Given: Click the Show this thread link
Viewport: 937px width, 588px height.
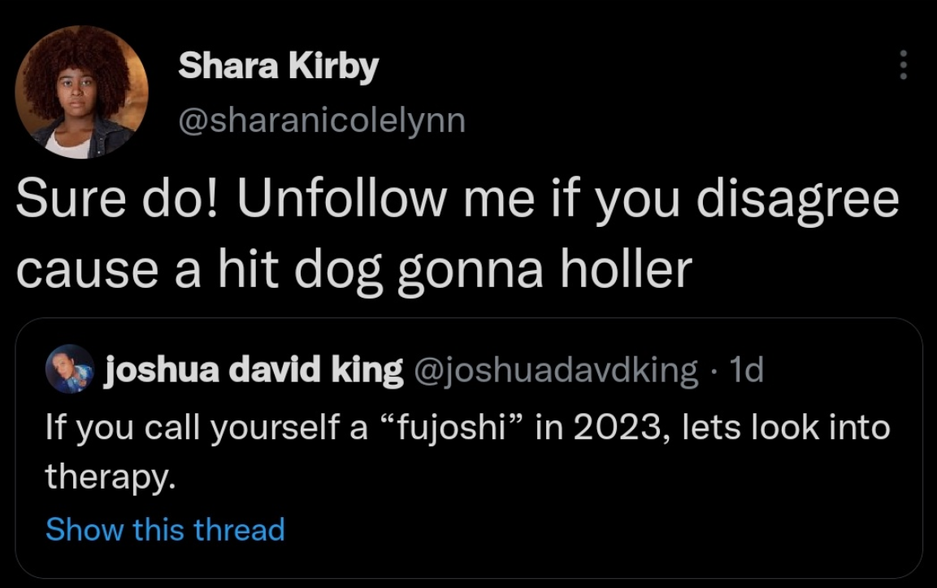Looking at the screenshot, I should coord(165,529).
